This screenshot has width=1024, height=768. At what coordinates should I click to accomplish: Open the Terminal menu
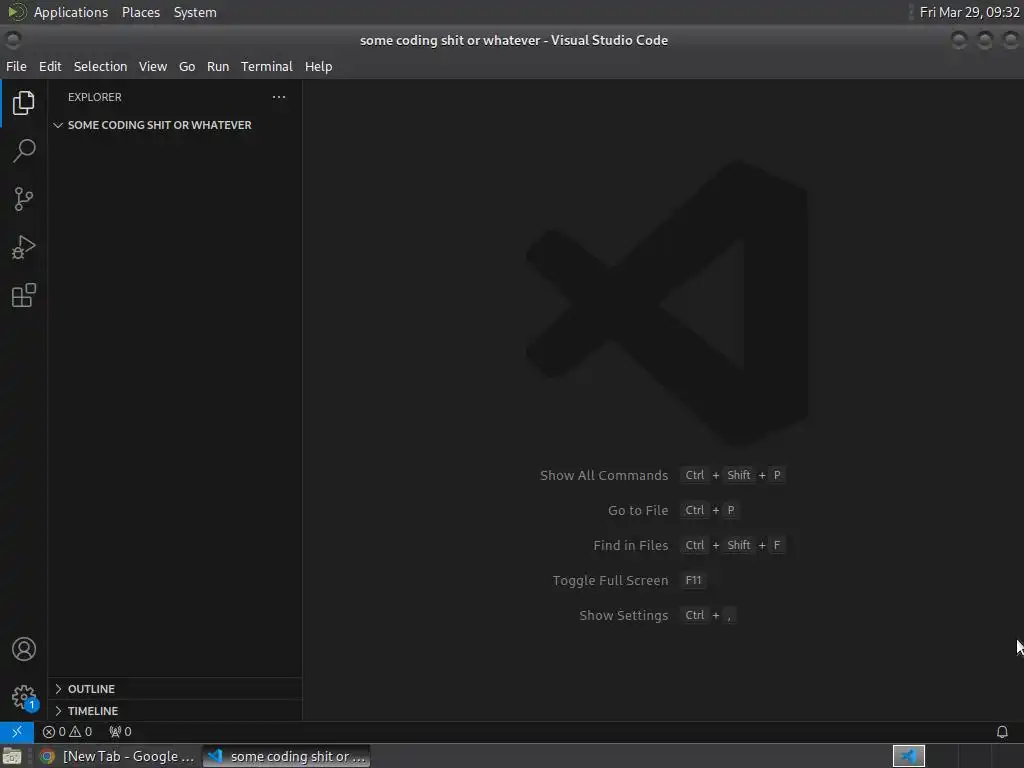tap(266, 67)
